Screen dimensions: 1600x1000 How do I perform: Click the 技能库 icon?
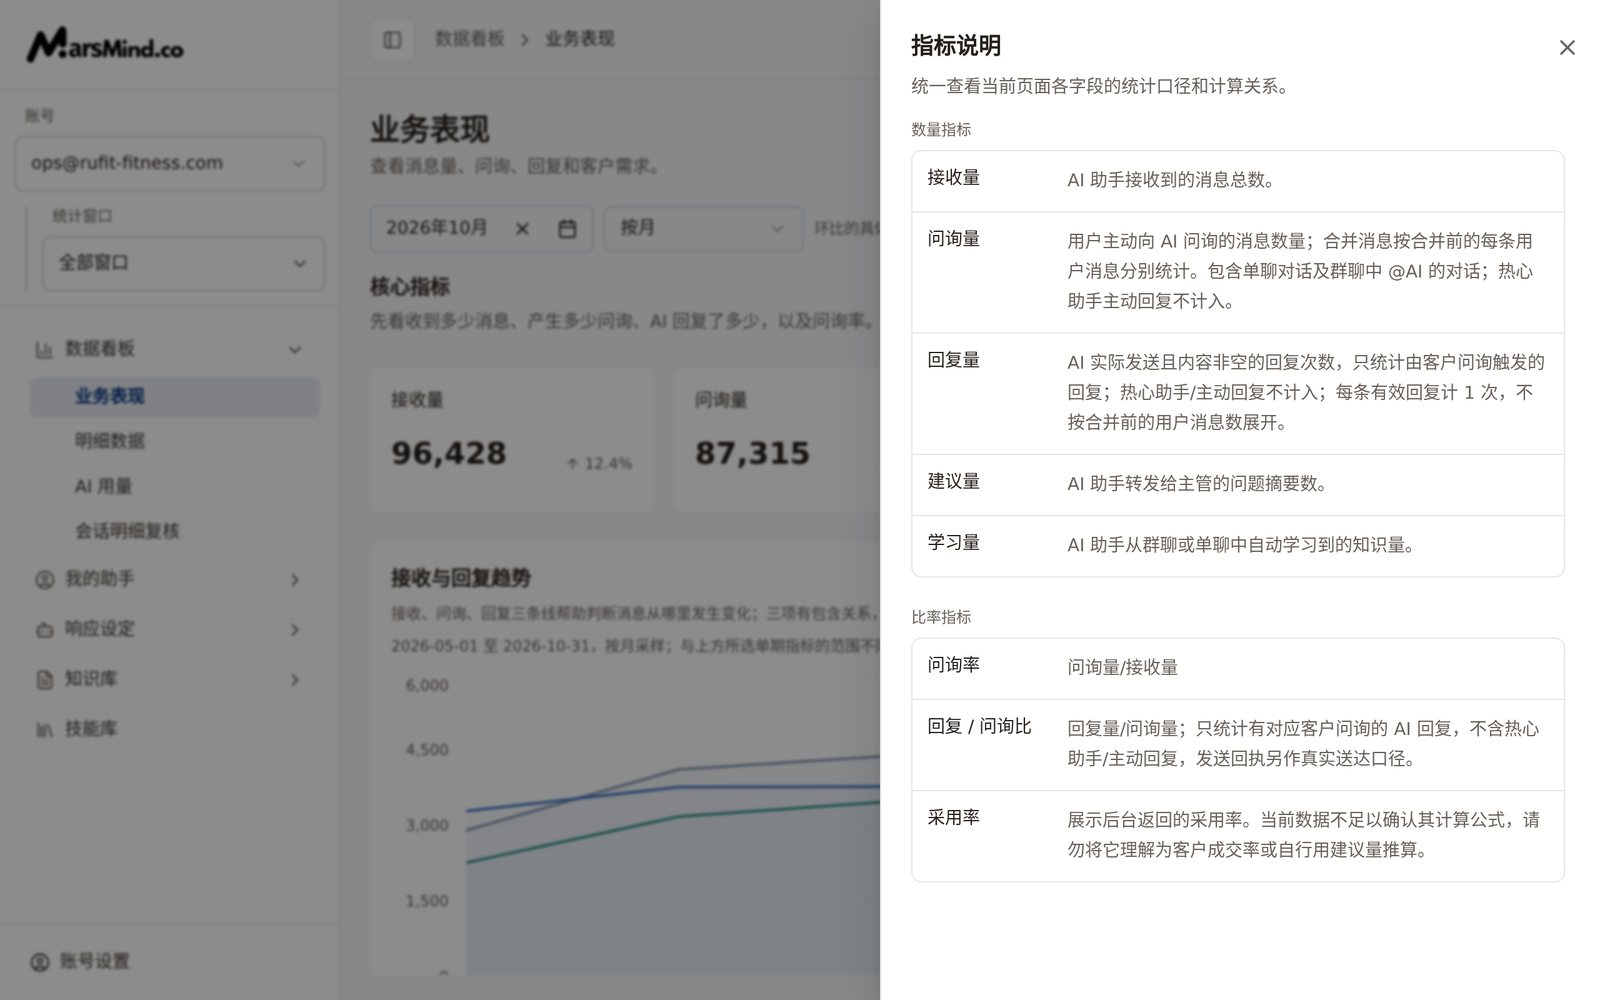[44, 730]
